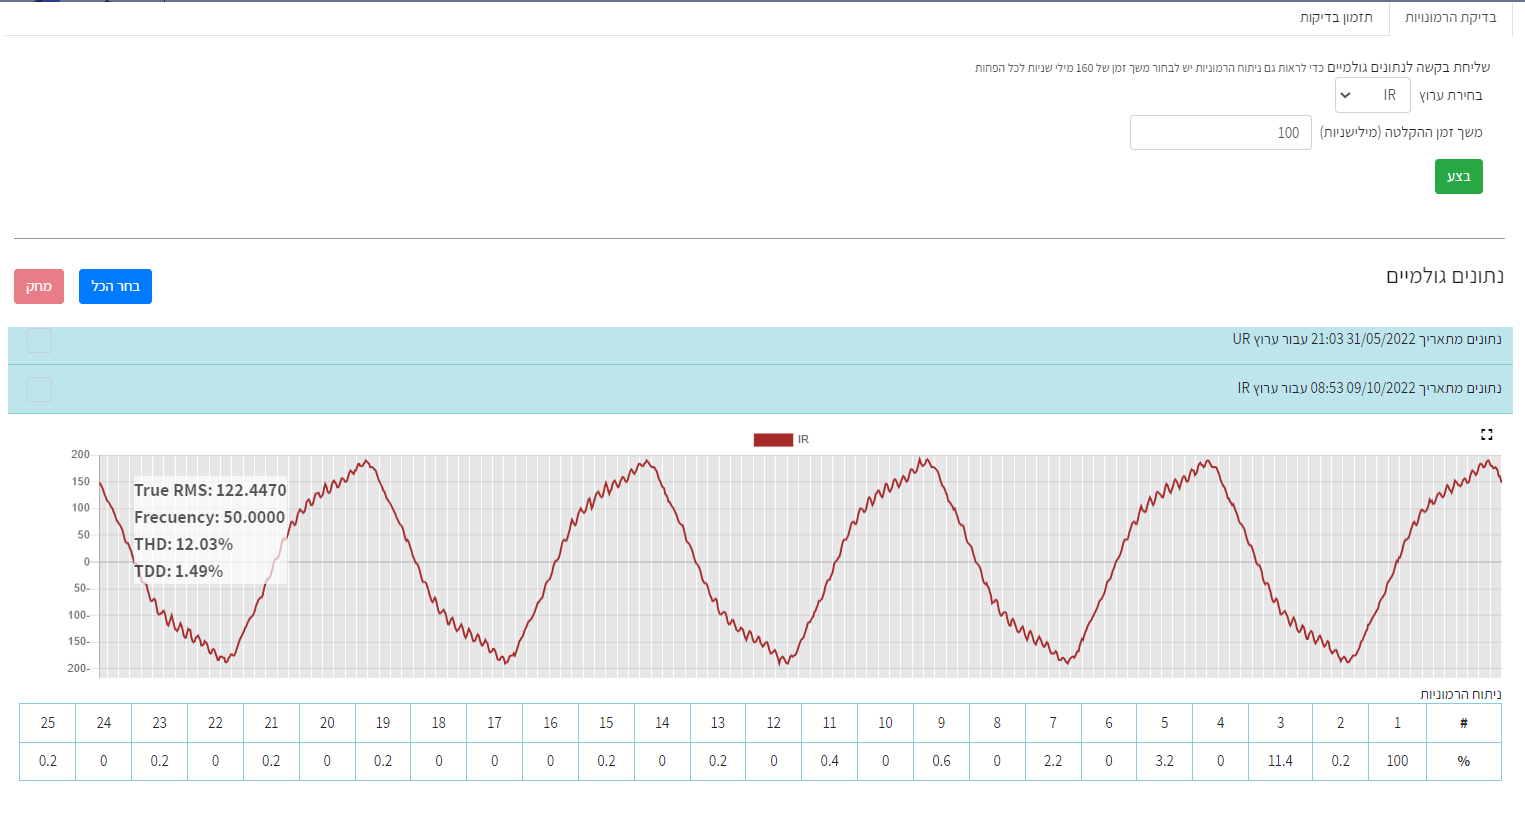Image resolution: width=1525 pixels, height=821 pixels.
Task: Expand the UR channel 21:03 31/05/2022 data row
Action: 760,340
